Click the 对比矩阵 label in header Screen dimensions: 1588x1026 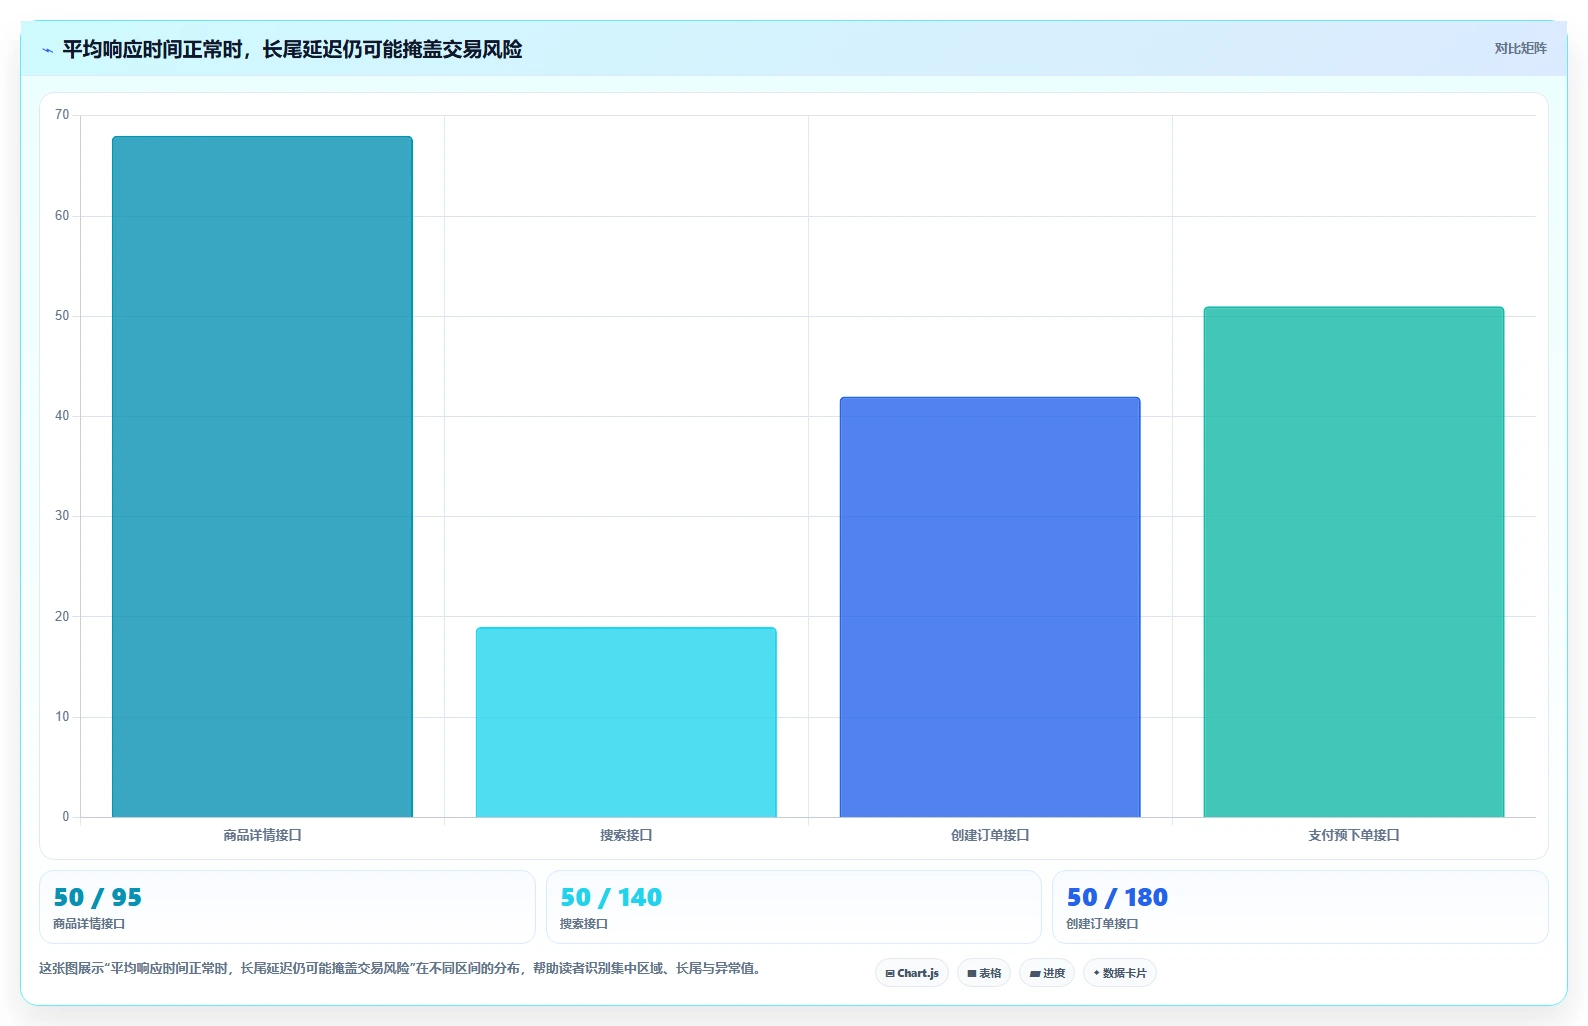click(1520, 48)
